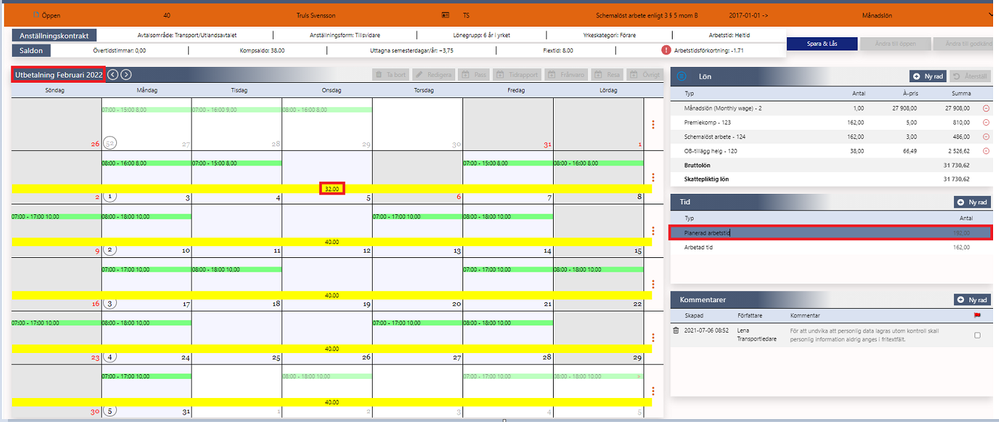
Task: Expand the three-dot menu for week 5
Action: pyautogui.click(x=653, y=391)
